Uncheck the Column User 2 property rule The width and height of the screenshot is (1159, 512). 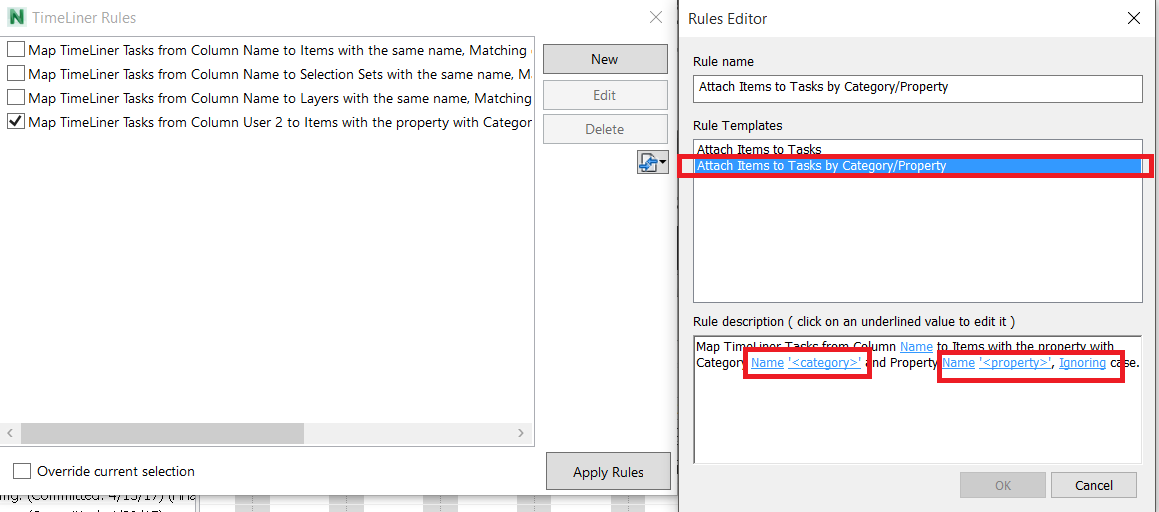(x=16, y=122)
